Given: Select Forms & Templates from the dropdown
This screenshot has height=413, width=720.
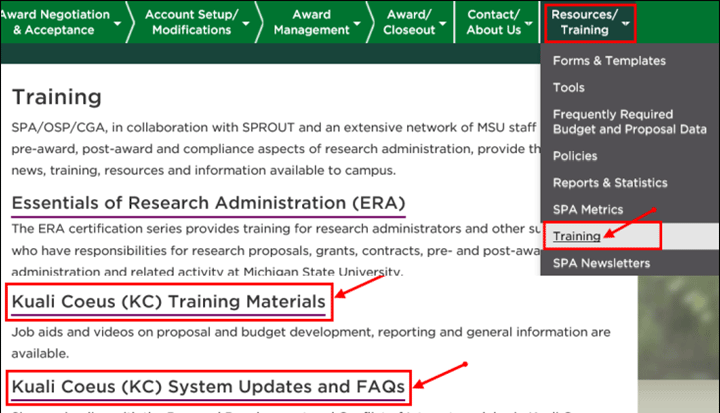Looking at the screenshot, I should click(609, 61).
